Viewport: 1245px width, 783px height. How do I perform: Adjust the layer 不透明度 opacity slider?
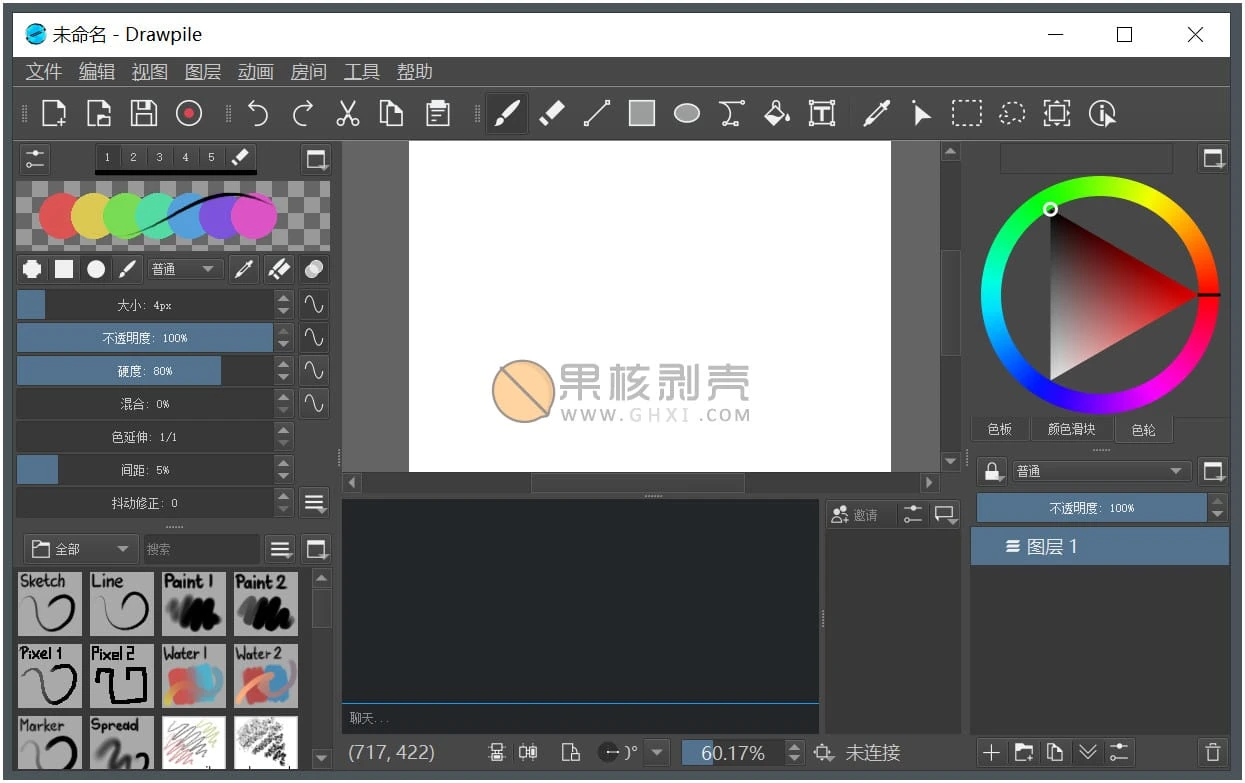[x=1091, y=508]
